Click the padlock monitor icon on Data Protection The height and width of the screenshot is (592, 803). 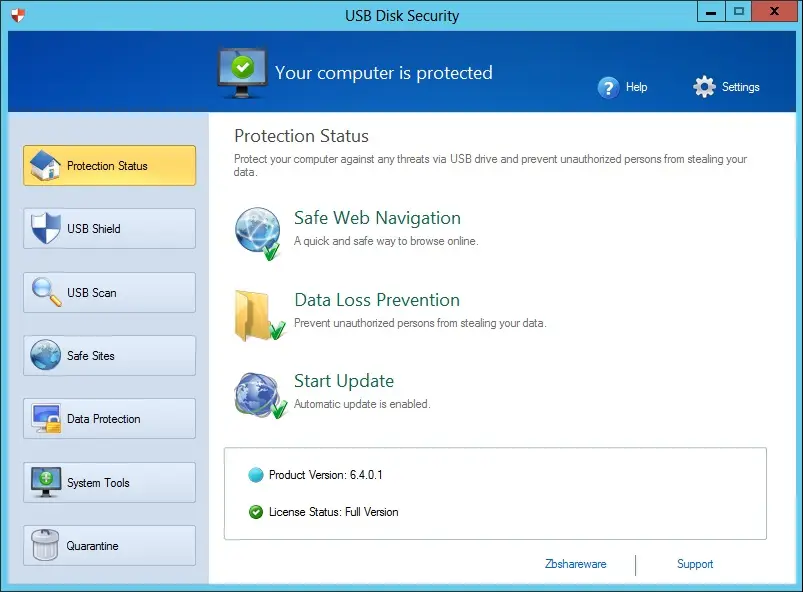click(x=46, y=418)
